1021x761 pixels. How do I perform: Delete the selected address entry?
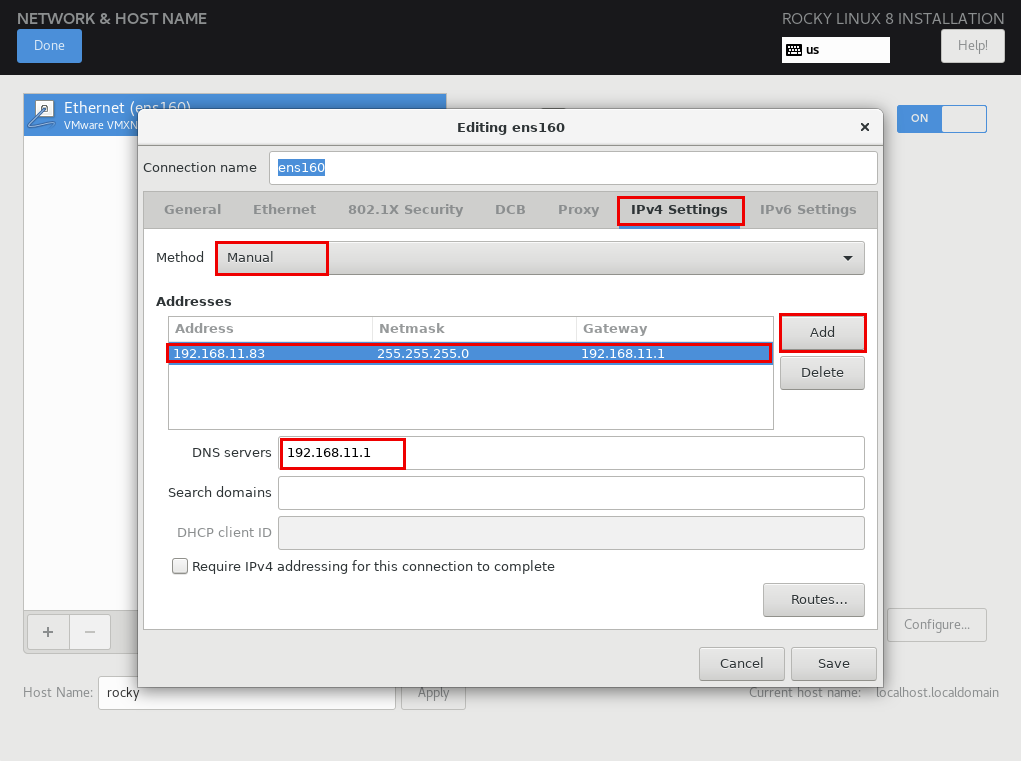click(822, 373)
